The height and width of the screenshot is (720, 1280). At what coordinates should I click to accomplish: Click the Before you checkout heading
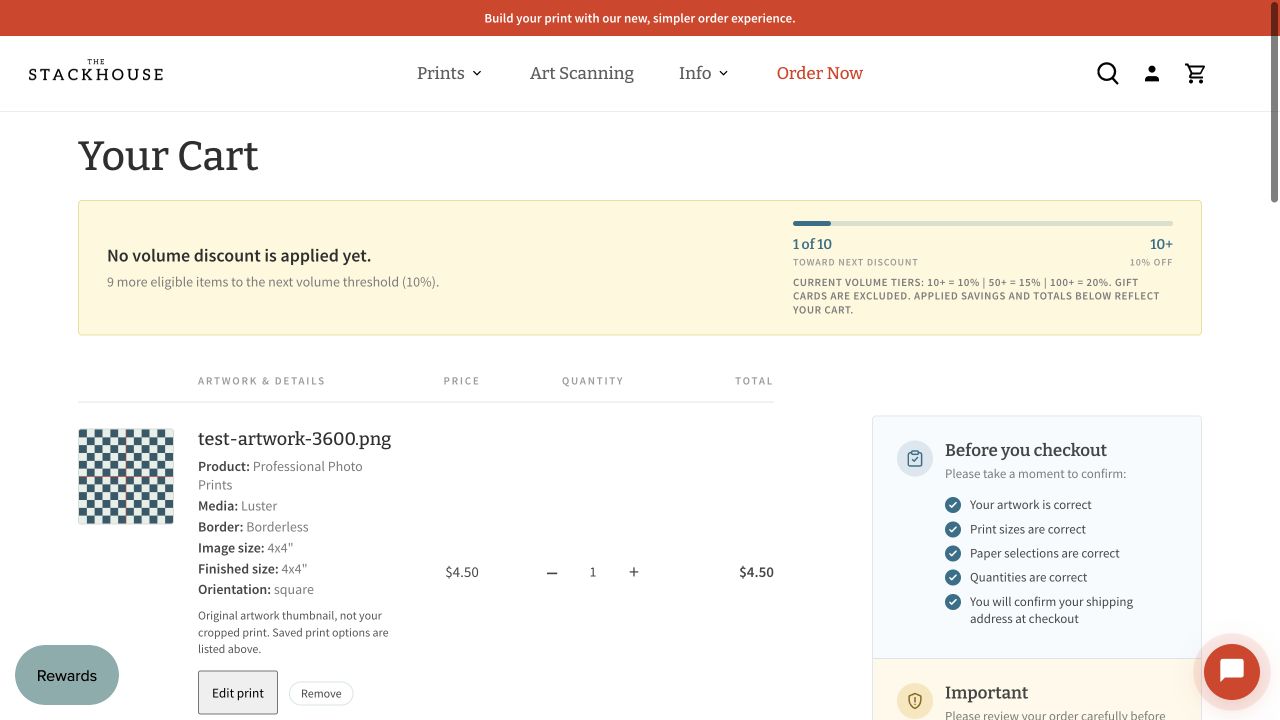(x=1026, y=450)
